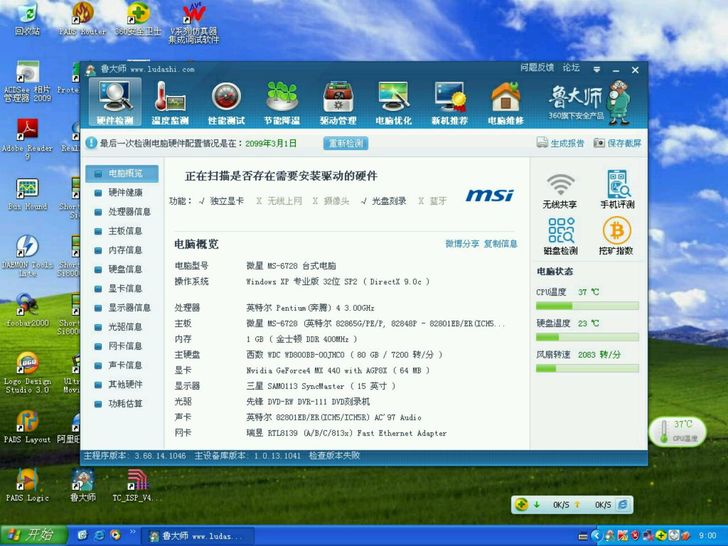Select 主板信息 in the sidebar
Viewport: 728px width, 546px height.
122,231
